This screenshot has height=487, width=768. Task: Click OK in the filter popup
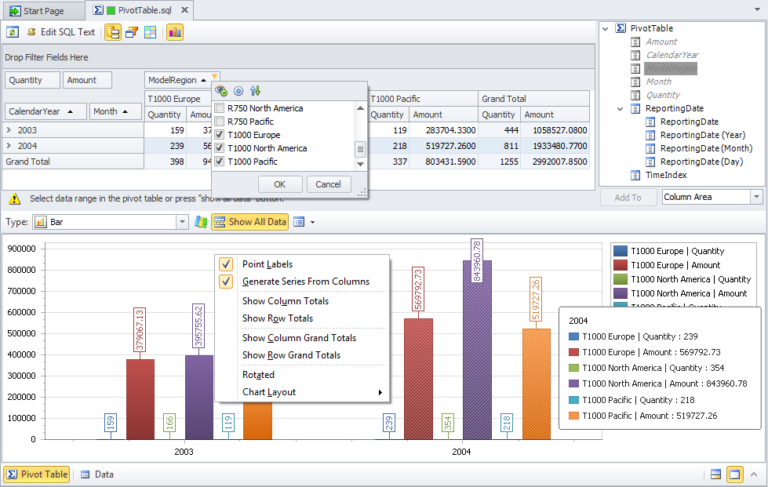pyautogui.click(x=280, y=184)
